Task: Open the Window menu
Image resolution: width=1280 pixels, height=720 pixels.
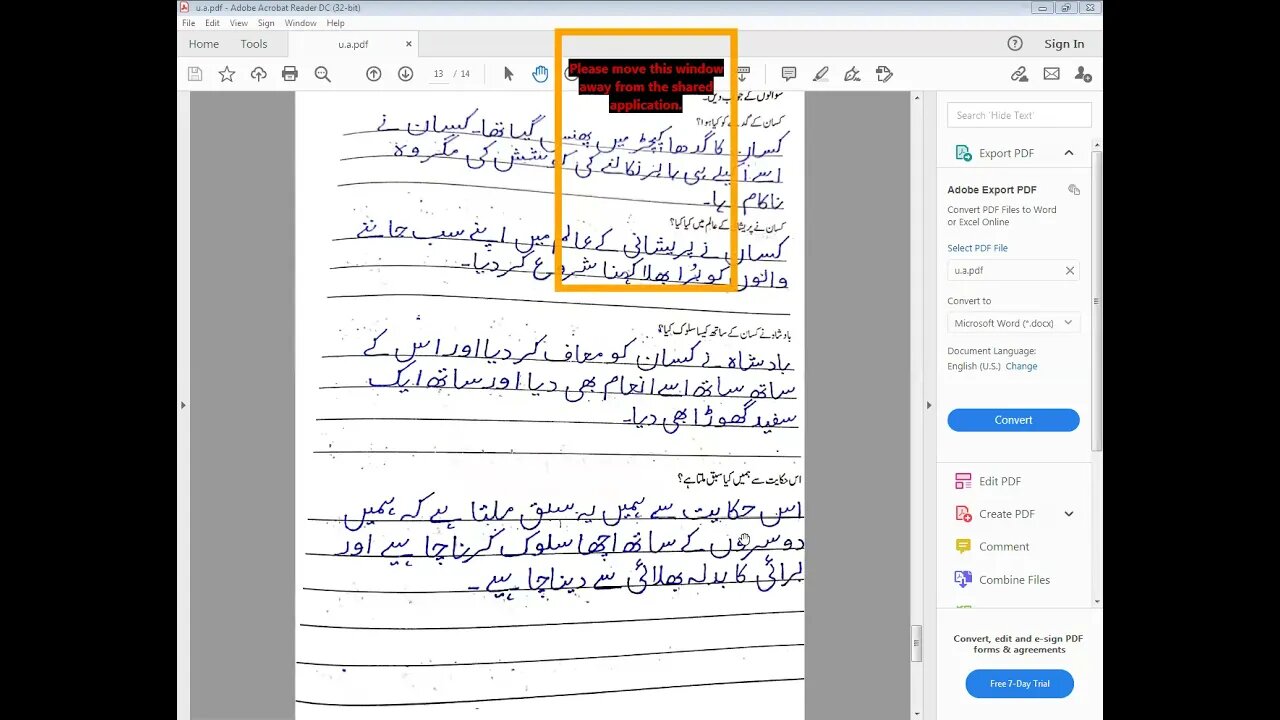Action: 300,23
